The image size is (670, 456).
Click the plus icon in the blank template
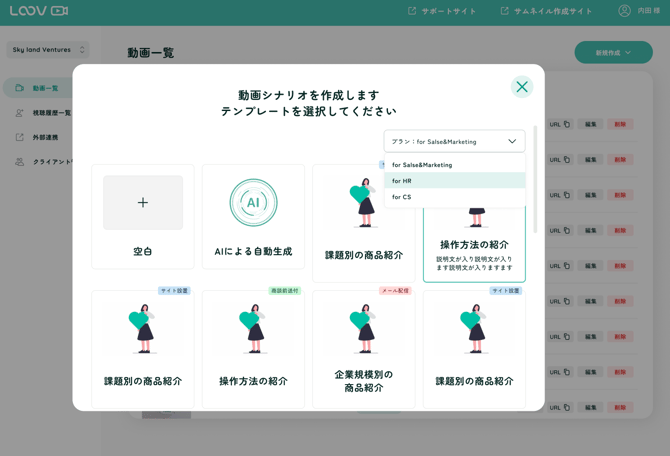pyautogui.click(x=143, y=202)
